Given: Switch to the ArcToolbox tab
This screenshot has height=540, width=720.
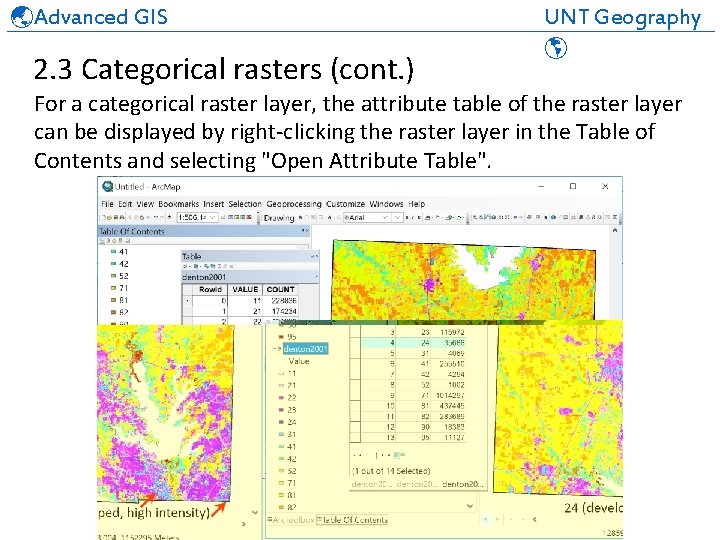Looking at the screenshot, I should (x=291, y=520).
